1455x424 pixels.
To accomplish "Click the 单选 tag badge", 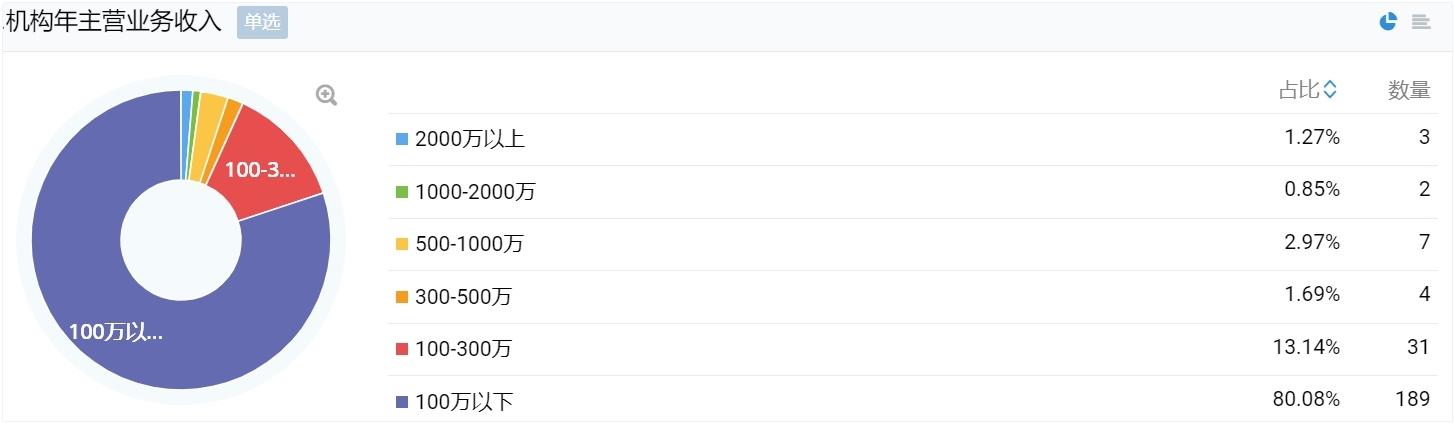I will coord(262,22).
